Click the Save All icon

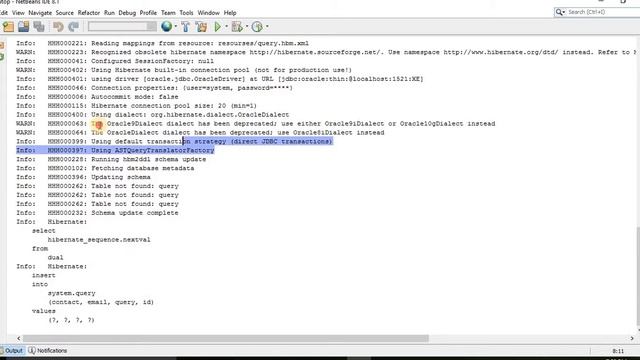point(39,27)
